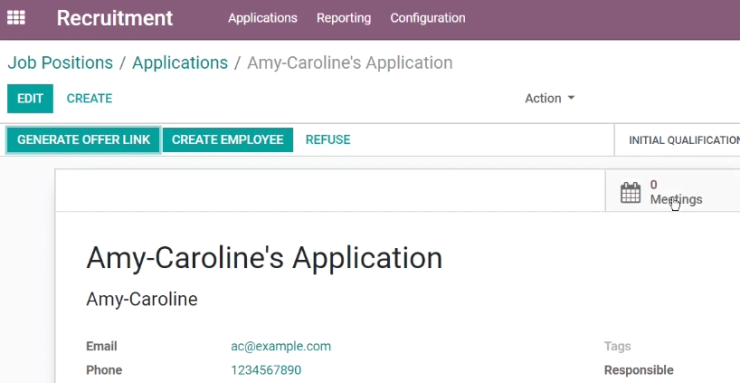Viewport: 740px width, 383px height.
Task: Click the REFUSE button
Action: tap(328, 140)
